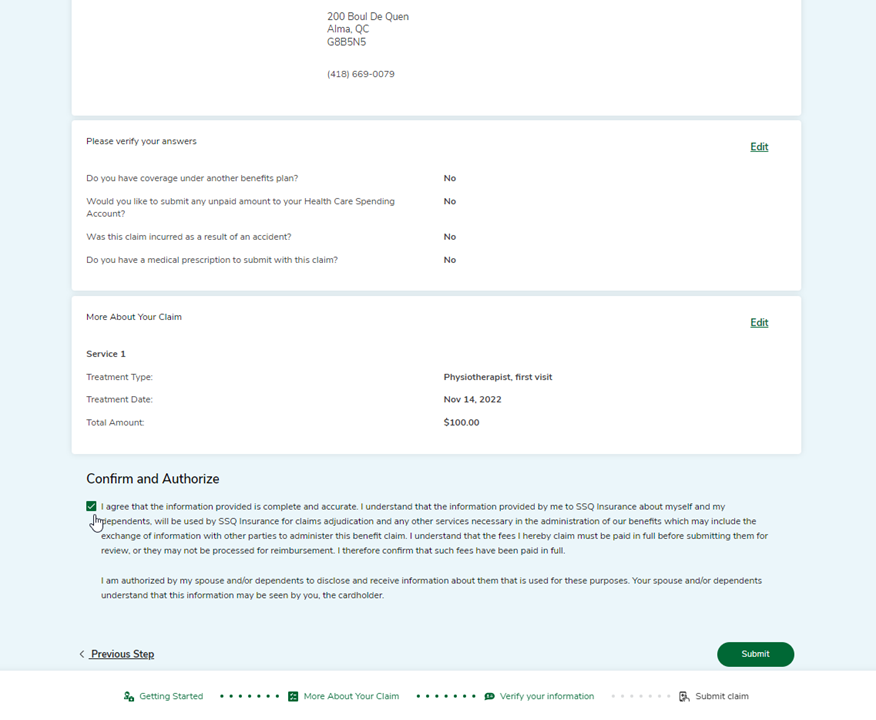Click the back chevron beside Previous Step
This screenshot has height=720, width=876.
[82, 654]
